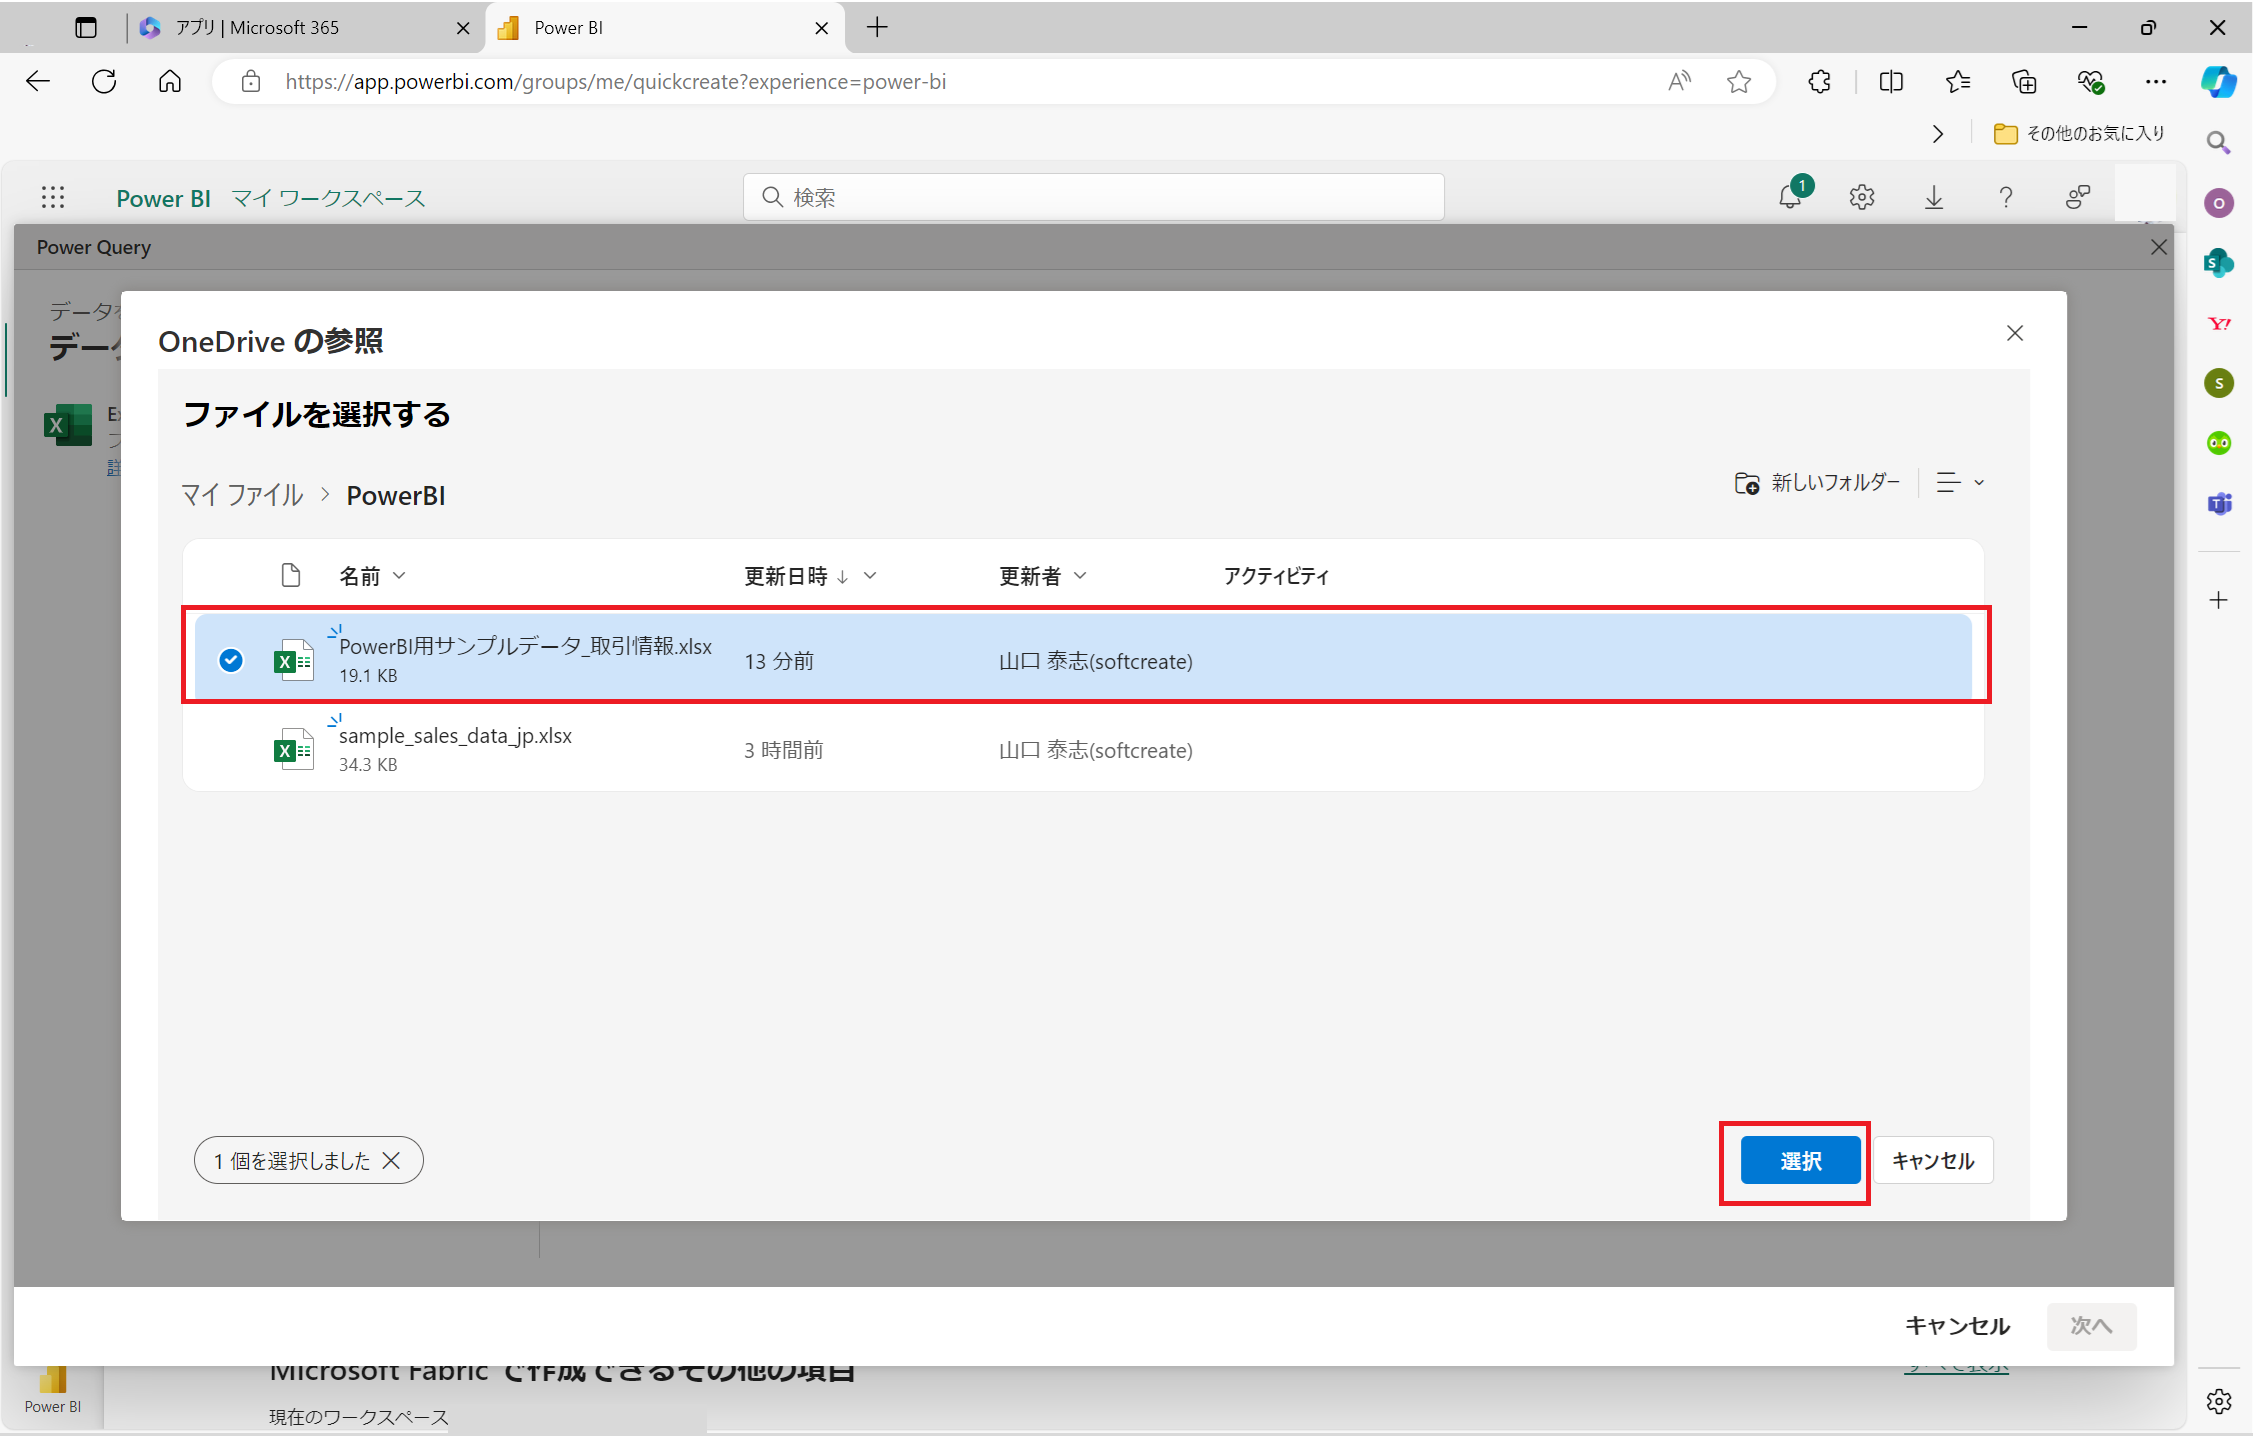Go to browser home page

coord(170,81)
